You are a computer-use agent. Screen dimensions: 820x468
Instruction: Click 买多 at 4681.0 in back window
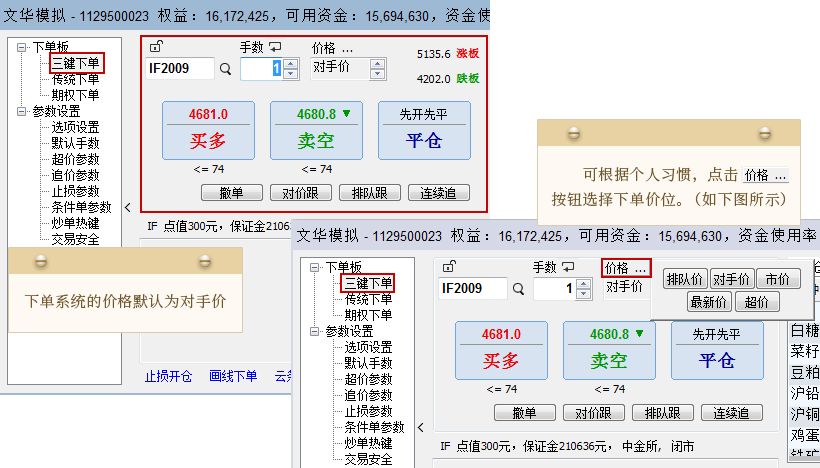(x=208, y=131)
